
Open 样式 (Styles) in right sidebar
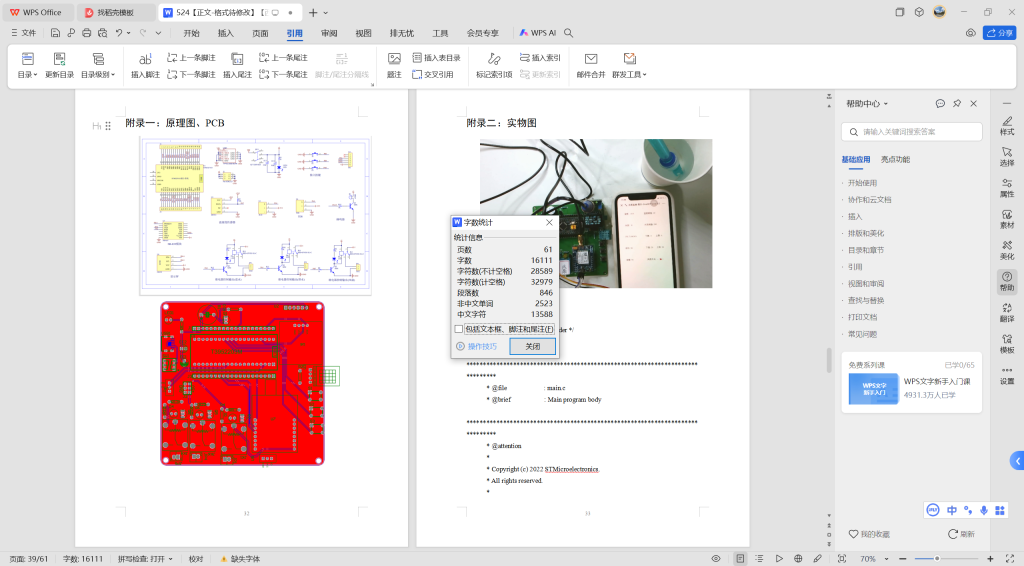tap(1007, 126)
